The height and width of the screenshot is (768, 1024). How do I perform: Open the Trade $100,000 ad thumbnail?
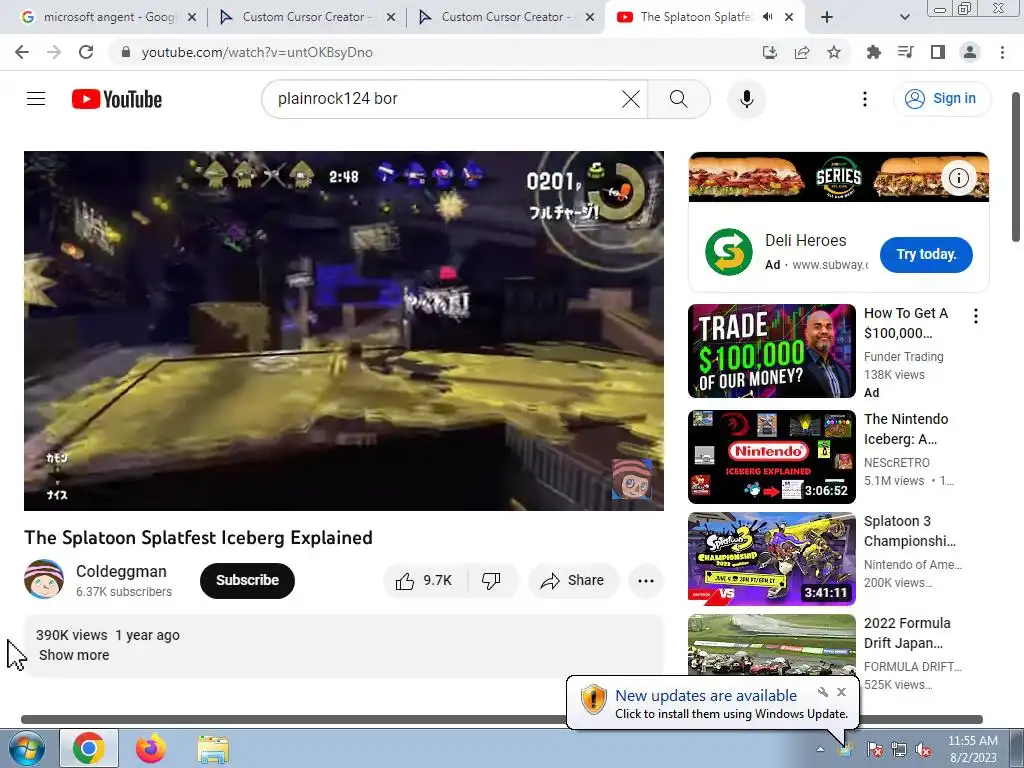[x=771, y=351]
